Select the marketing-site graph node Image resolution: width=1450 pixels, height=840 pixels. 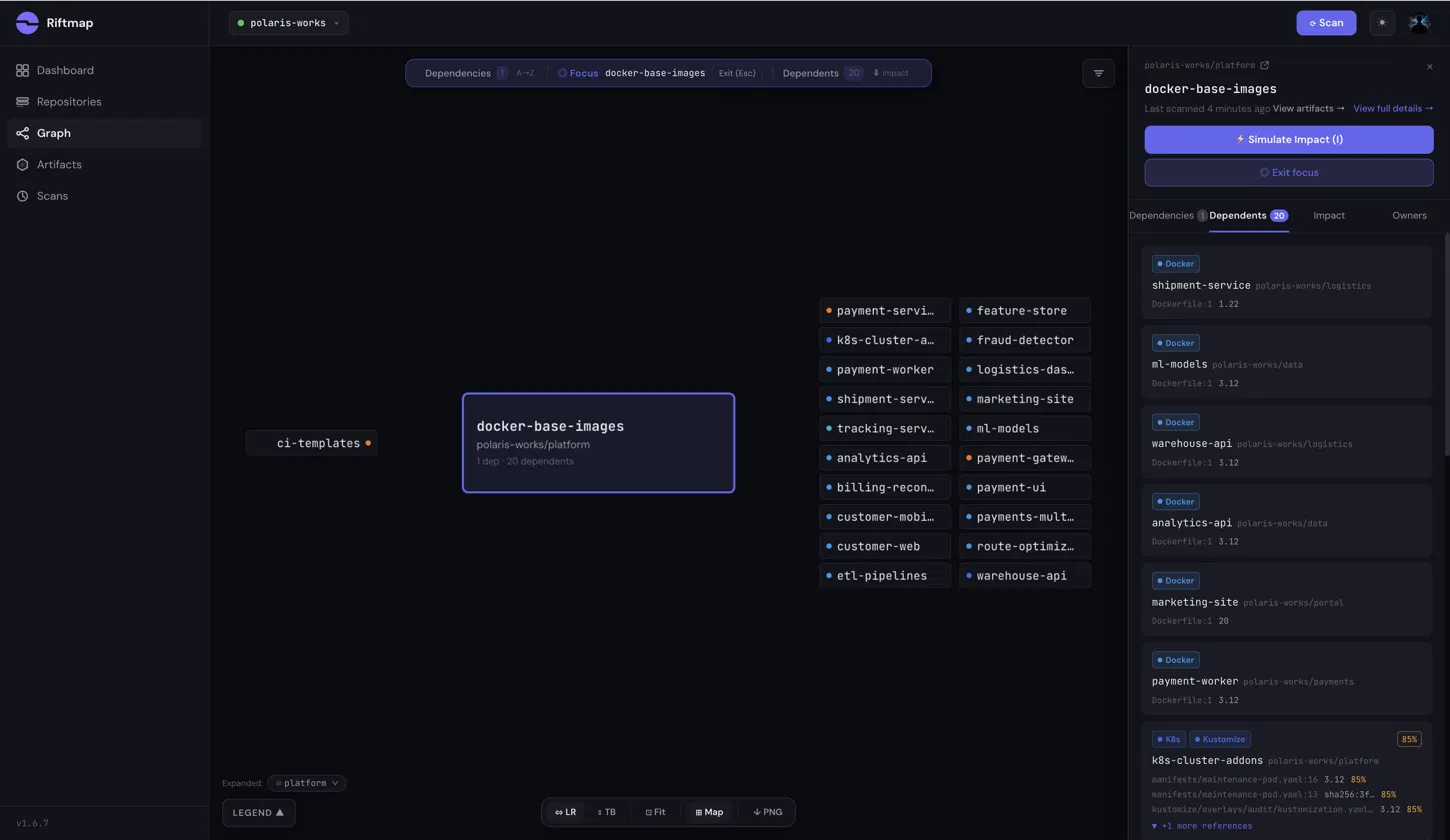pos(1024,399)
